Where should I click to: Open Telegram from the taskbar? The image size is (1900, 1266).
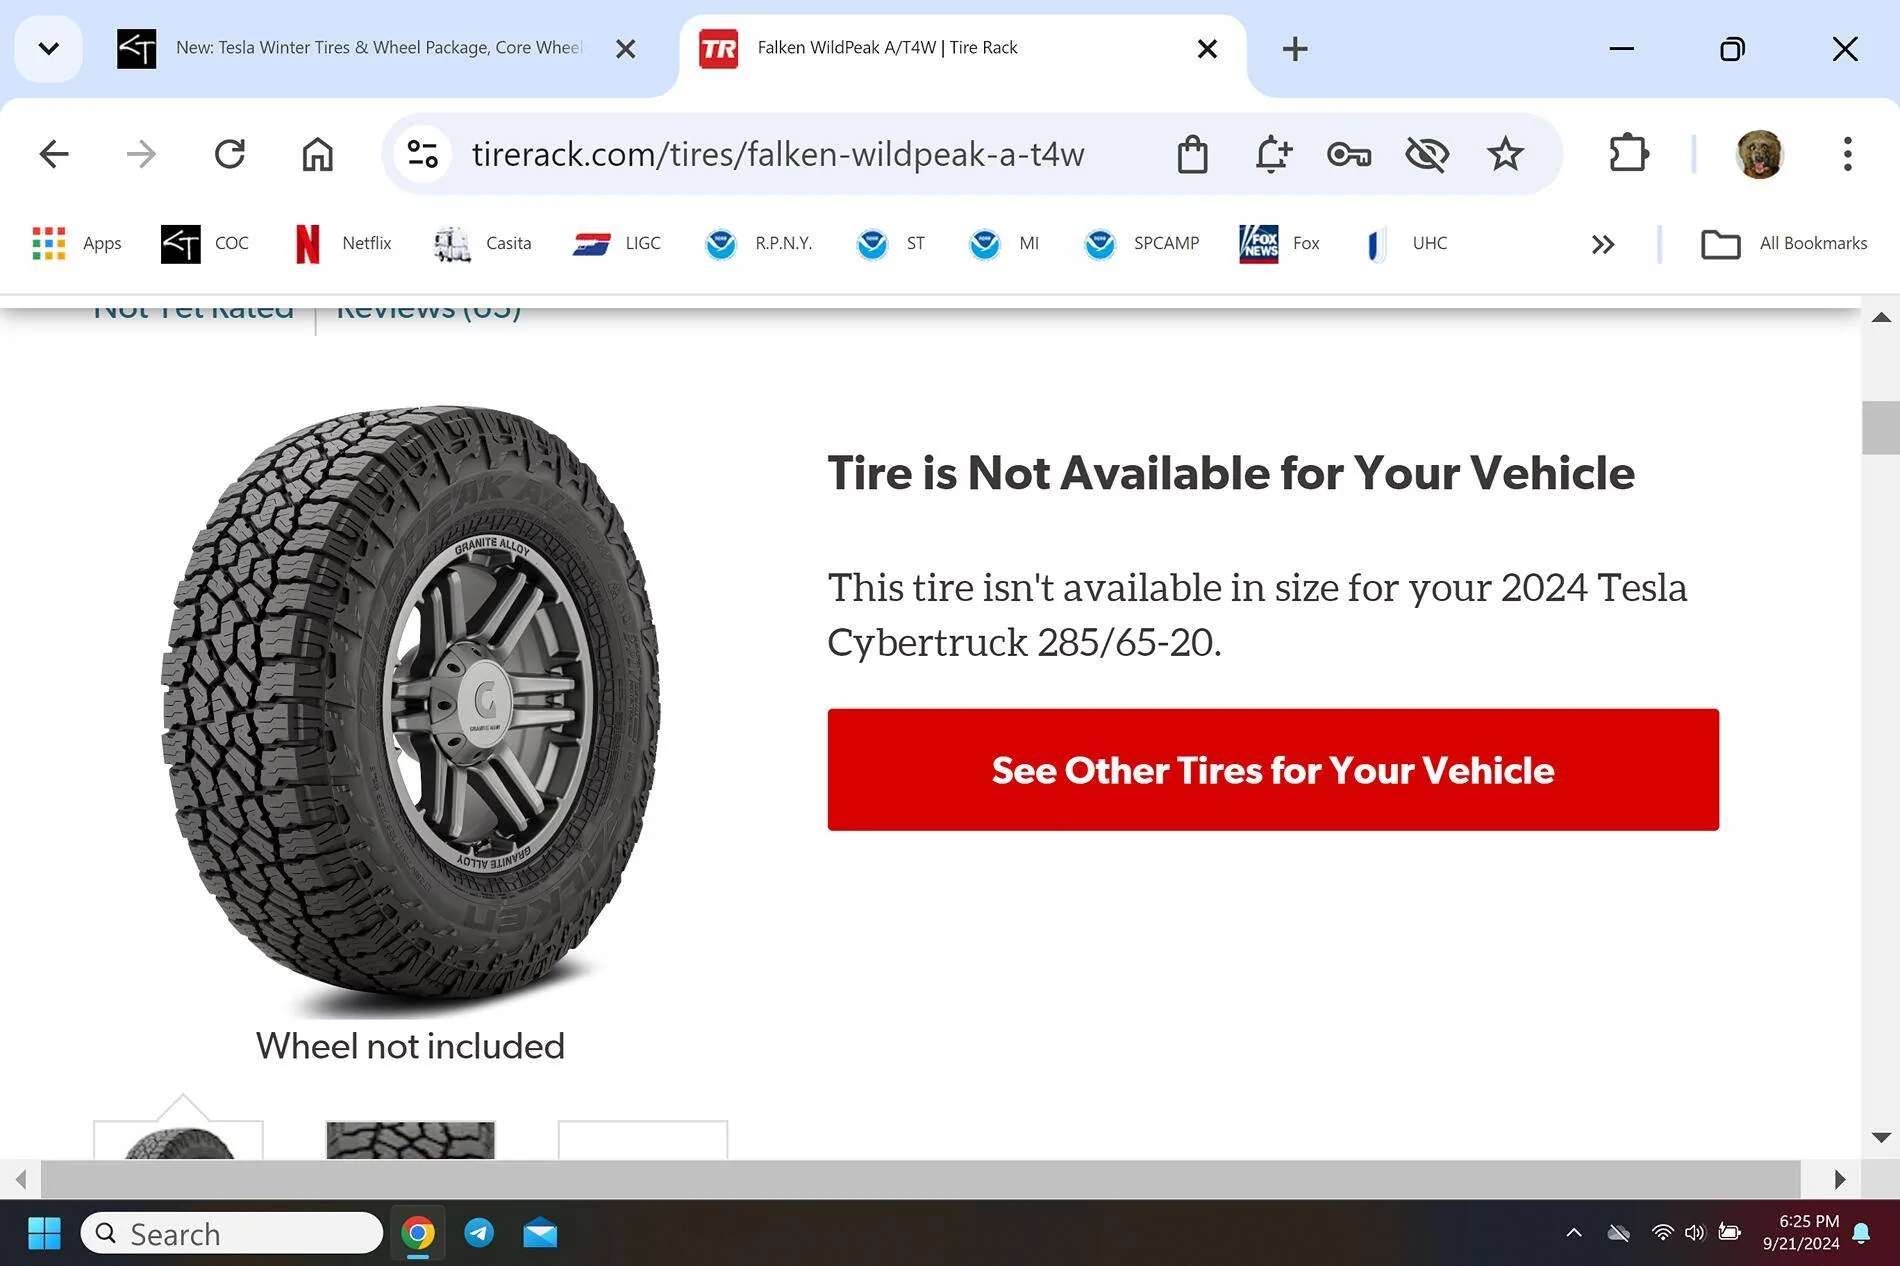(479, 1233)
